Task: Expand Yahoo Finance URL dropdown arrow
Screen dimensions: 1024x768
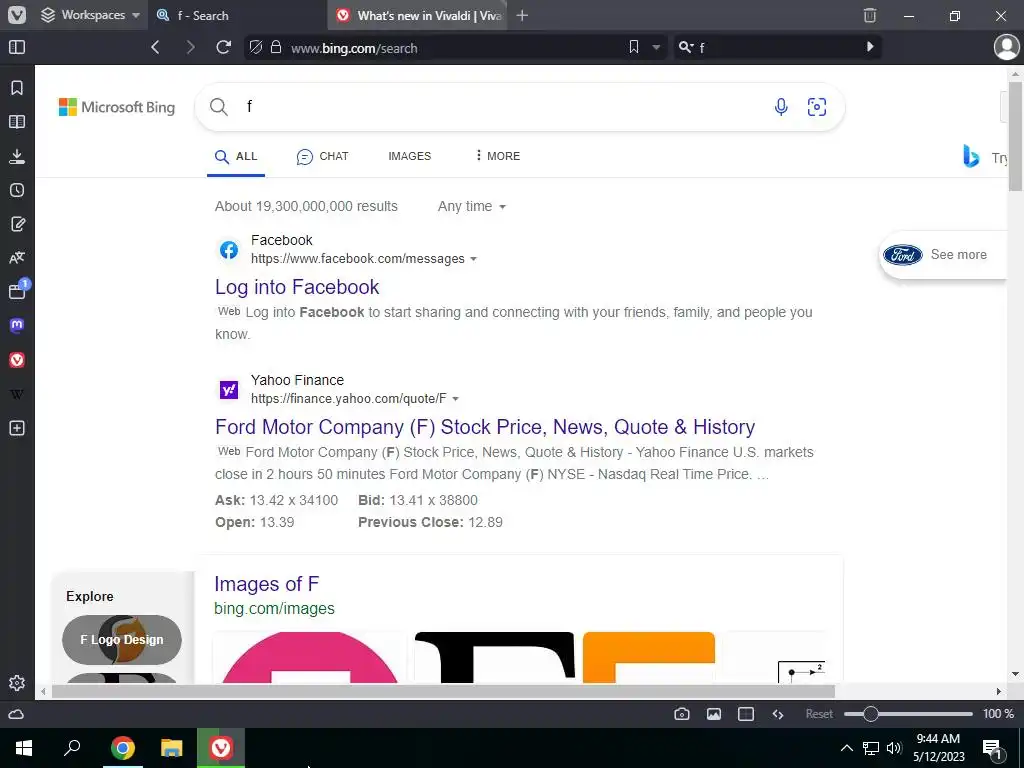Action: (x=455, y=399)
